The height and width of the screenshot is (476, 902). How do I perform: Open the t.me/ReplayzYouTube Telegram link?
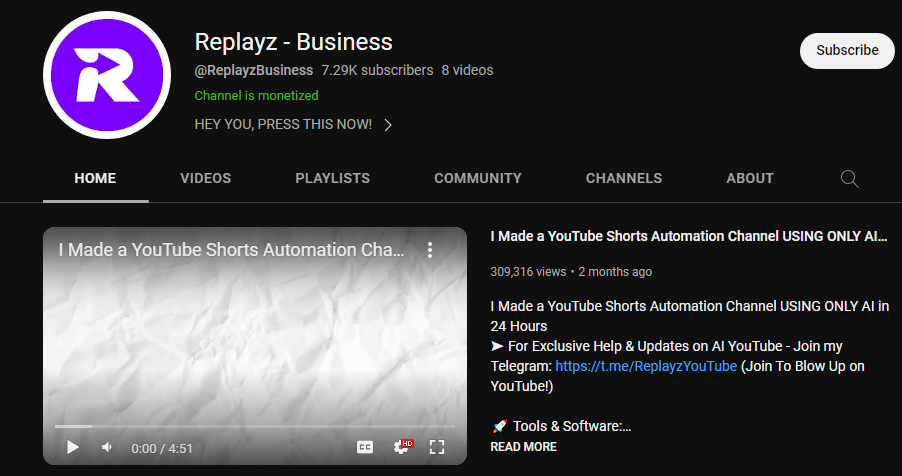pos(646,366)
